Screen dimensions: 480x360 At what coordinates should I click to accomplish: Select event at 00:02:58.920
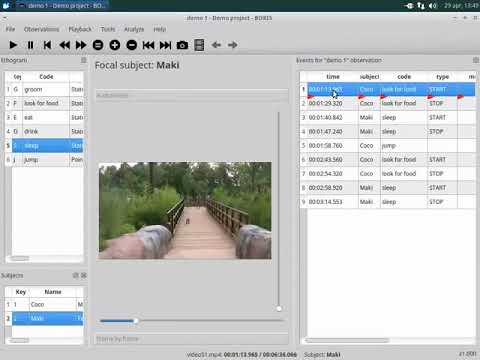tap(388, 188)
